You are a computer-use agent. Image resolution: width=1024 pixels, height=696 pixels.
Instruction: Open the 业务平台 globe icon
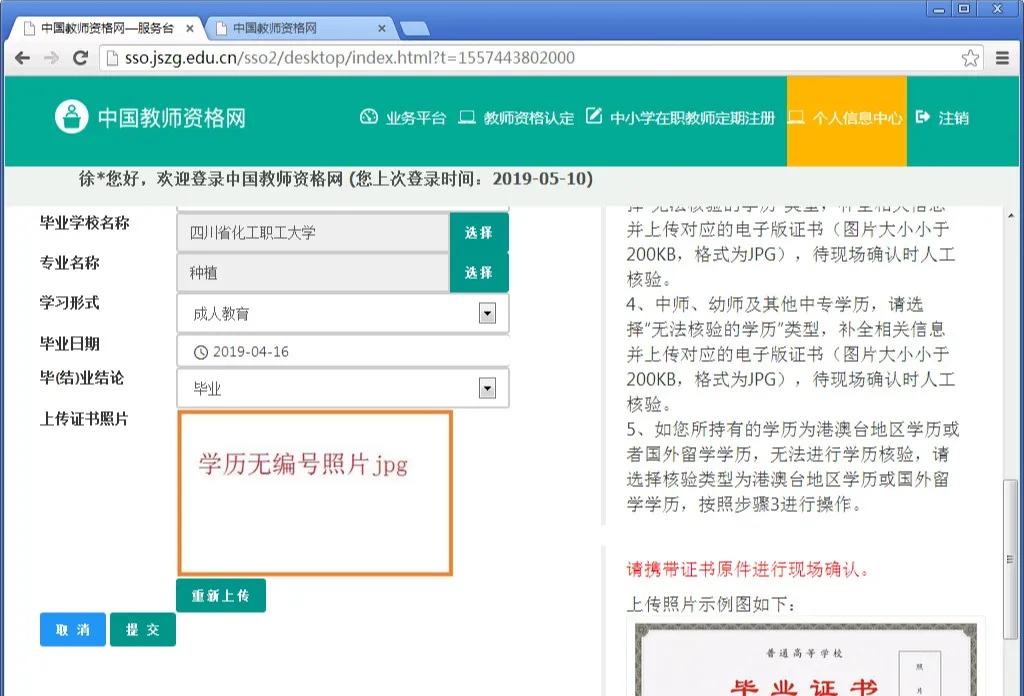tap(369, 117)
